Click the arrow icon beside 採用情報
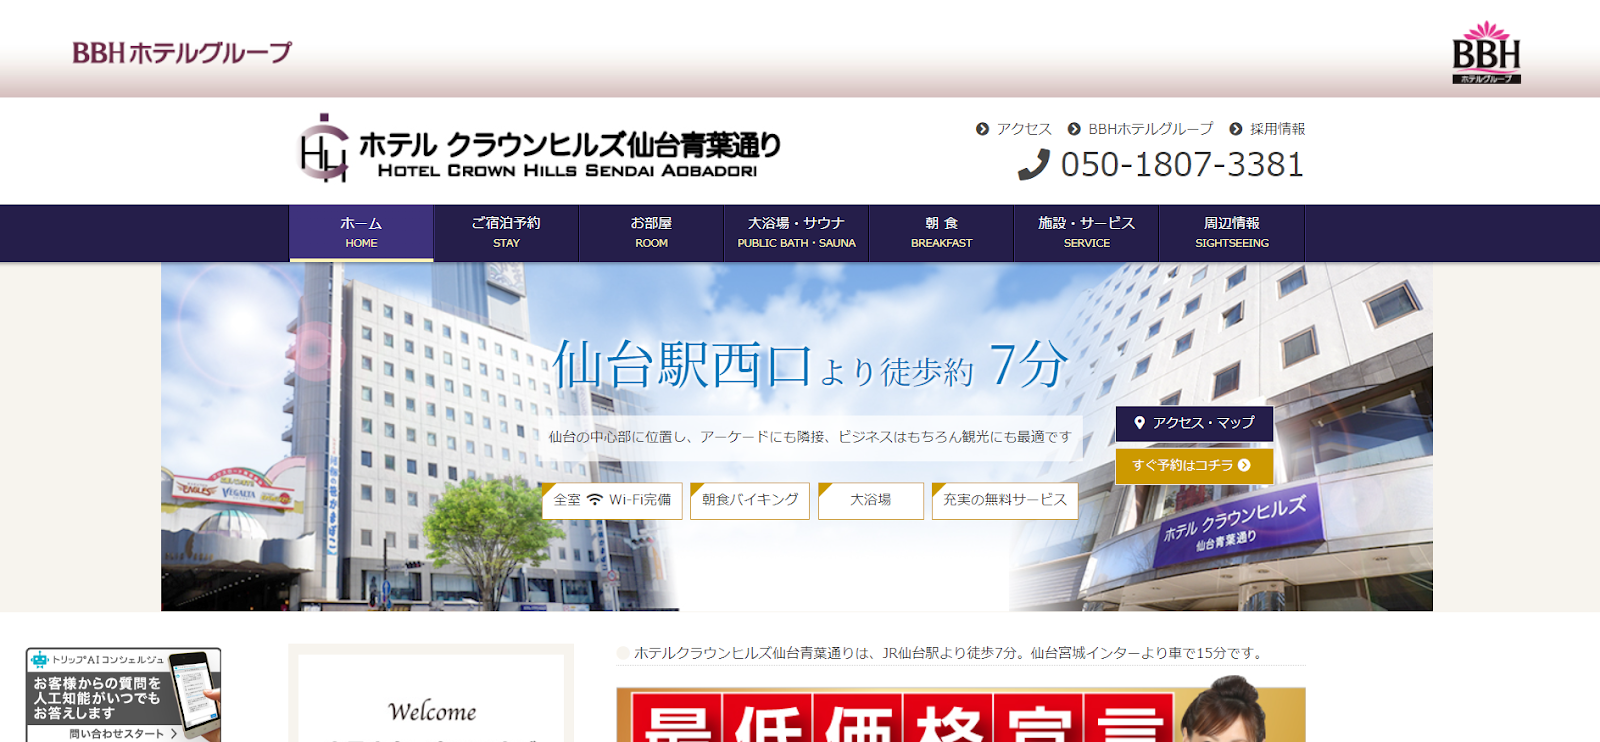Screen dimensions: 1600x742 point(1236,129)
